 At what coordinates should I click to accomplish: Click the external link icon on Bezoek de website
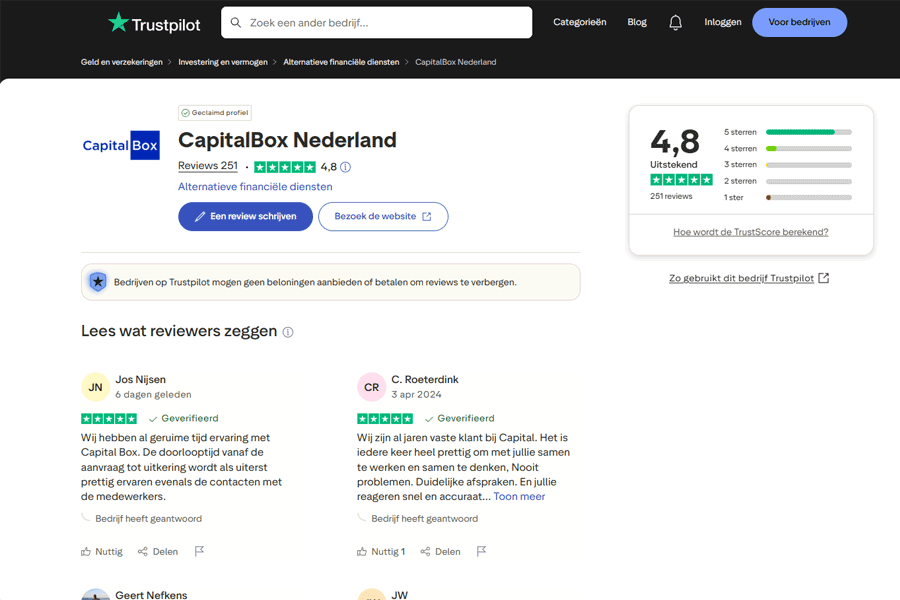428,216
